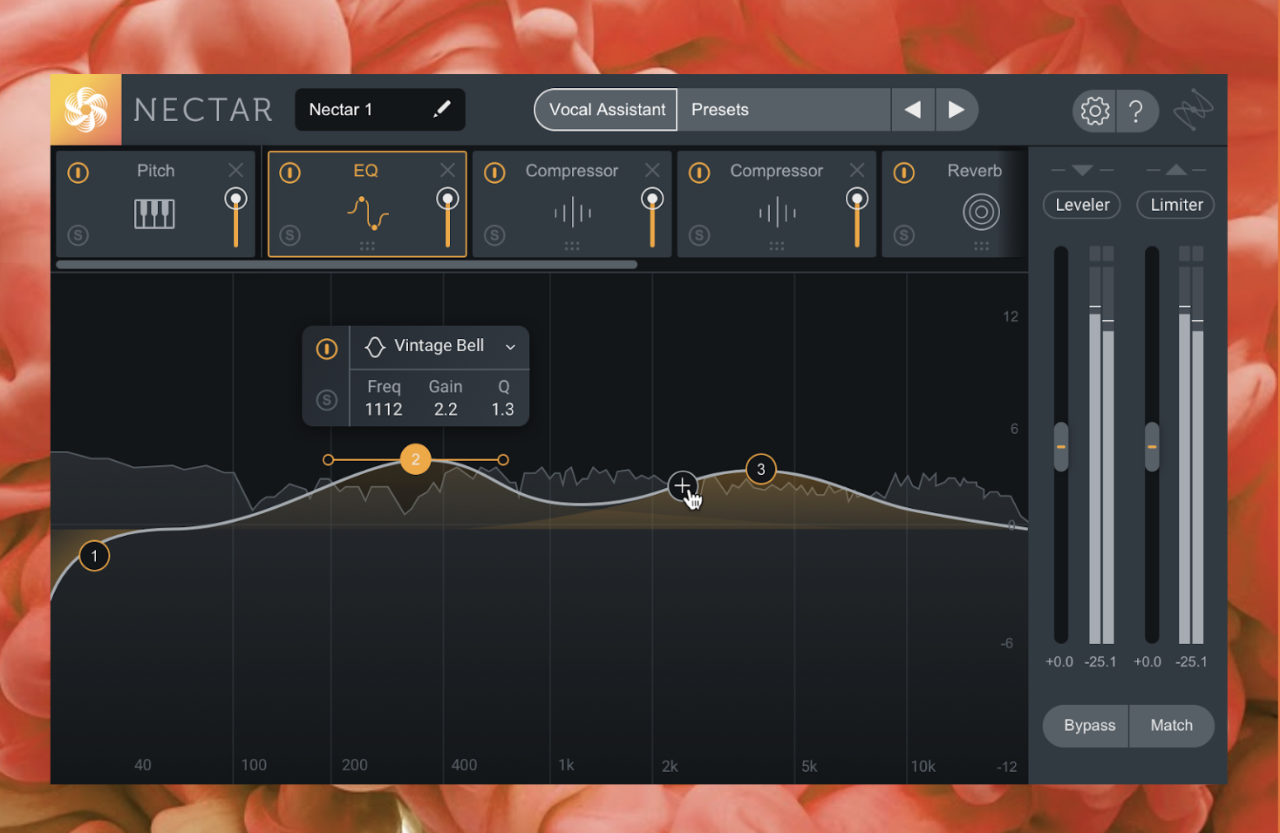Remove the first Compressor module
This screenshot has width=1280, height=833.
(652, 170)
